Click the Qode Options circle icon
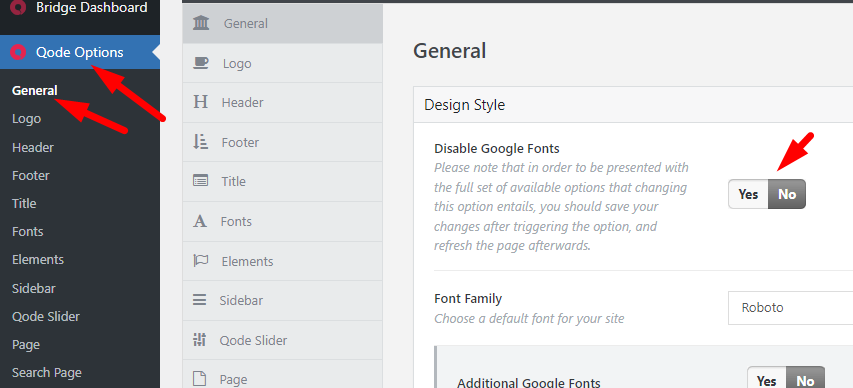Screen dimensions: 853x388 [x=18, y=52]
